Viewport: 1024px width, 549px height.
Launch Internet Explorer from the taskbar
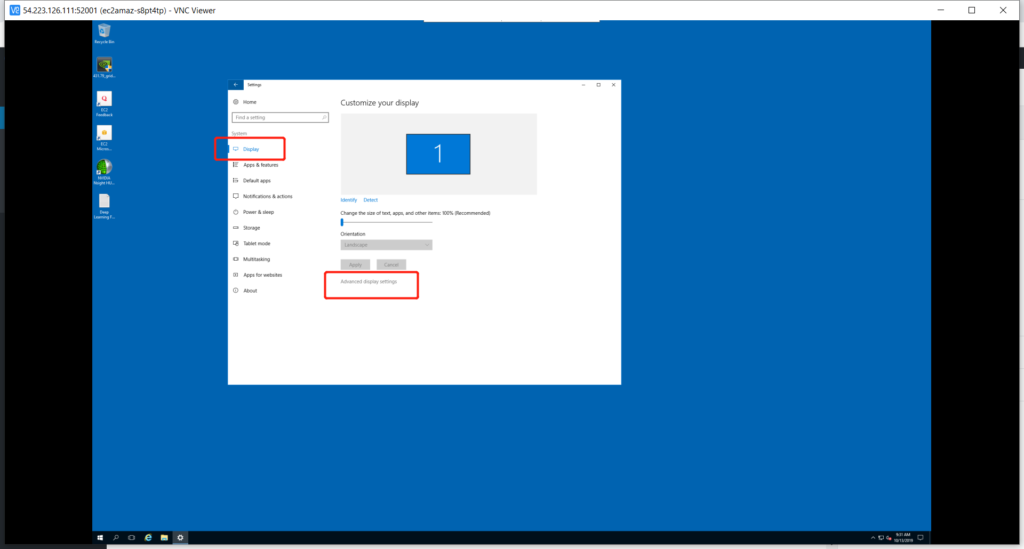(x=148, y=538)
